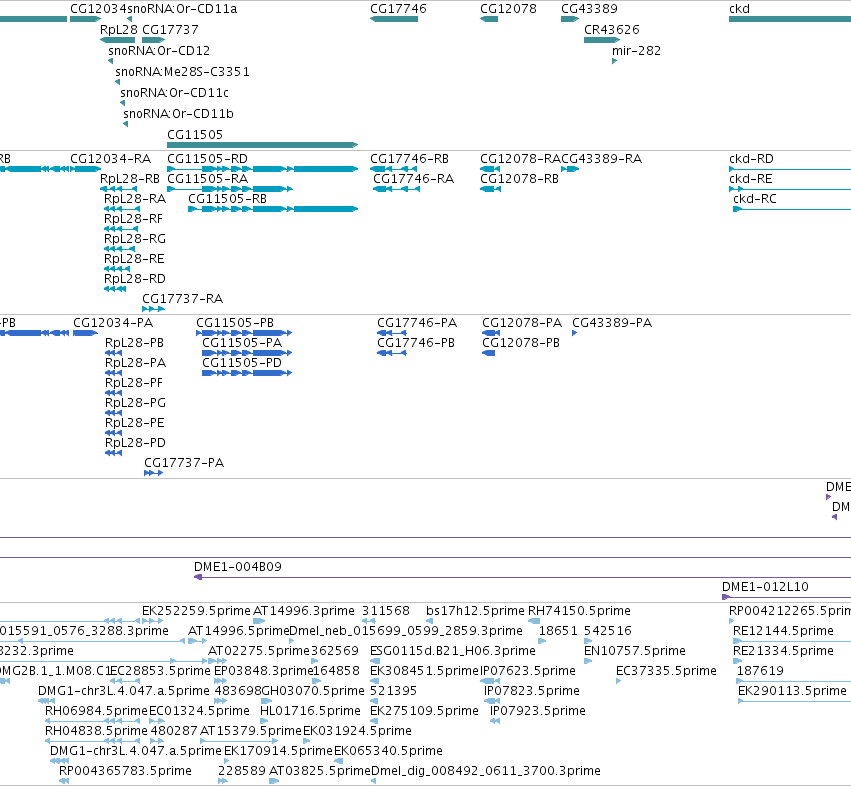The width and height of the screenshot is (851, 786).
Task: Open the CG11505-RD transcript label
Action: click(207, 159)
